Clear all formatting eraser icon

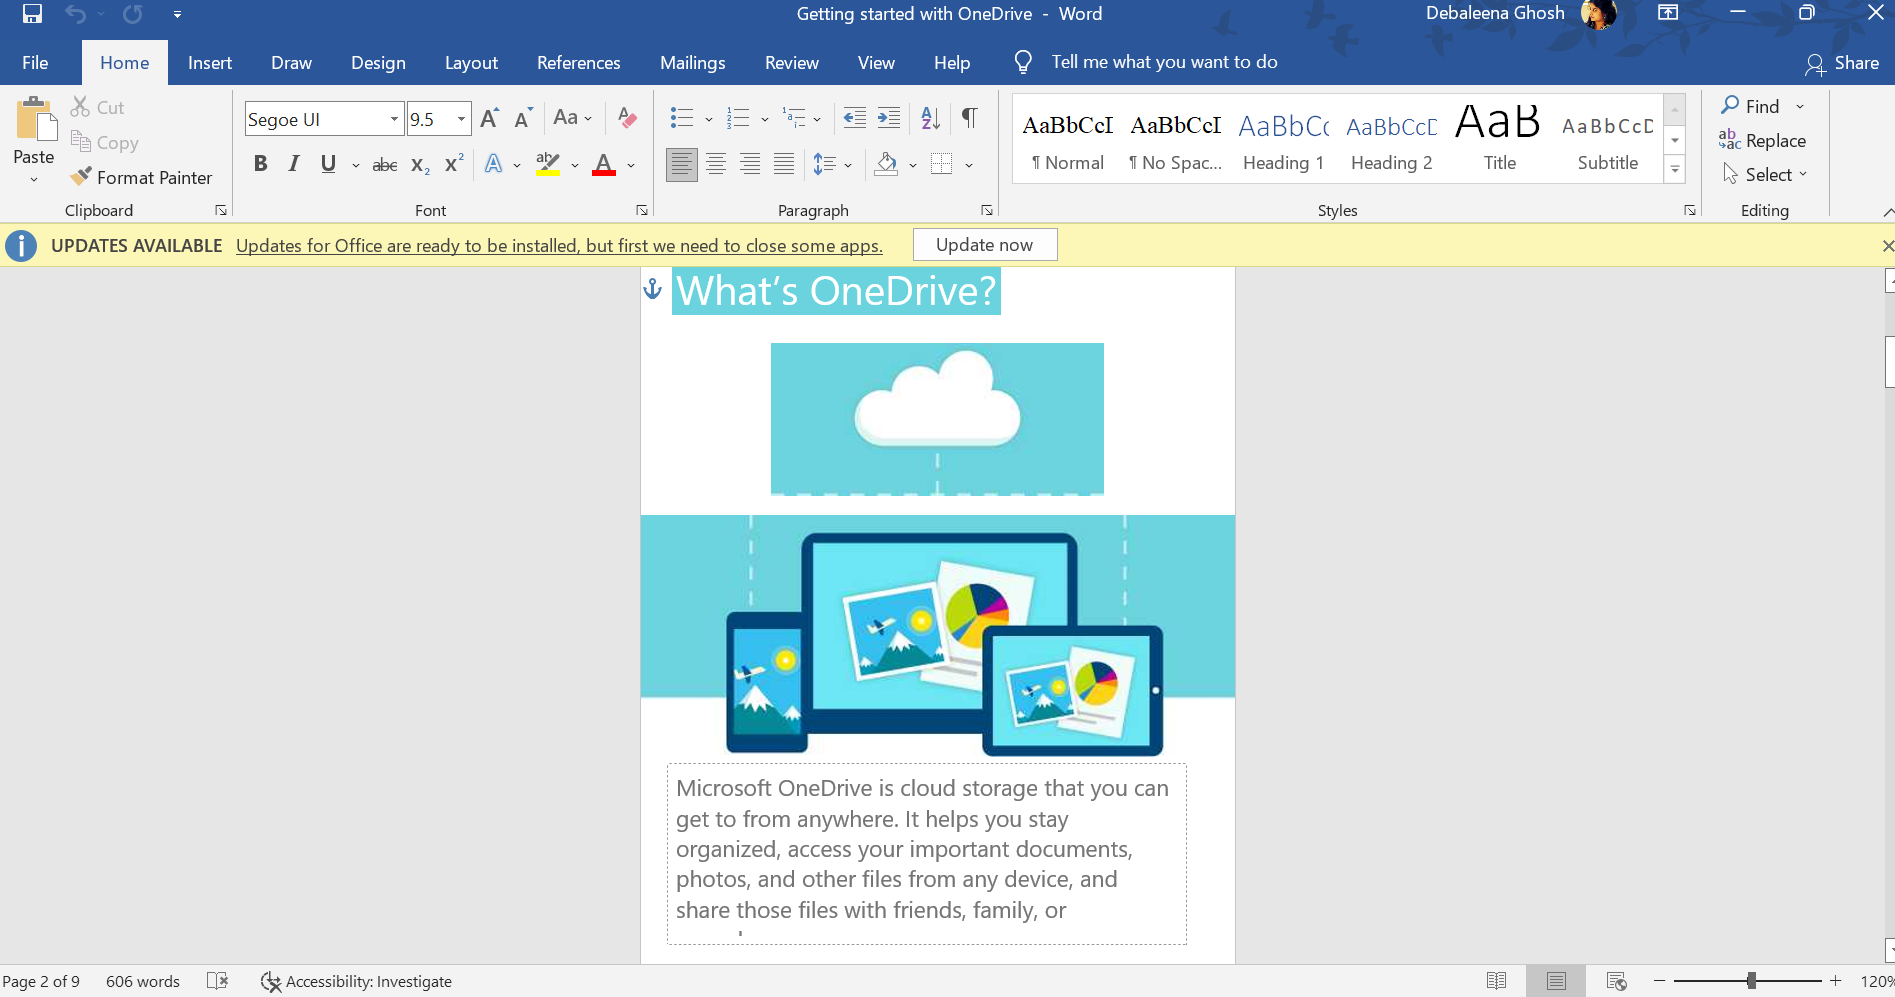627,118
